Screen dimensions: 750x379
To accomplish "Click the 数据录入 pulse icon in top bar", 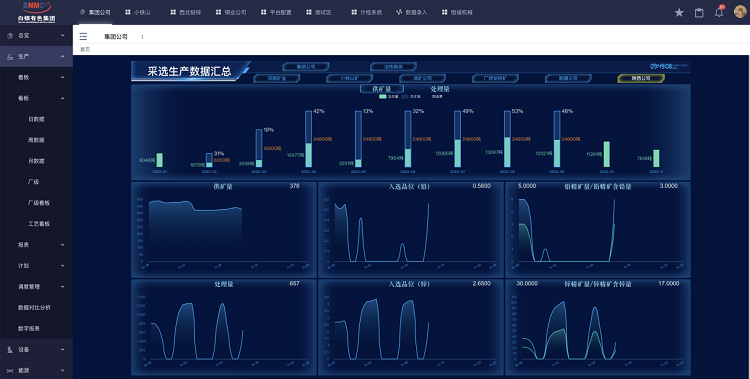I will pos(399,12).
